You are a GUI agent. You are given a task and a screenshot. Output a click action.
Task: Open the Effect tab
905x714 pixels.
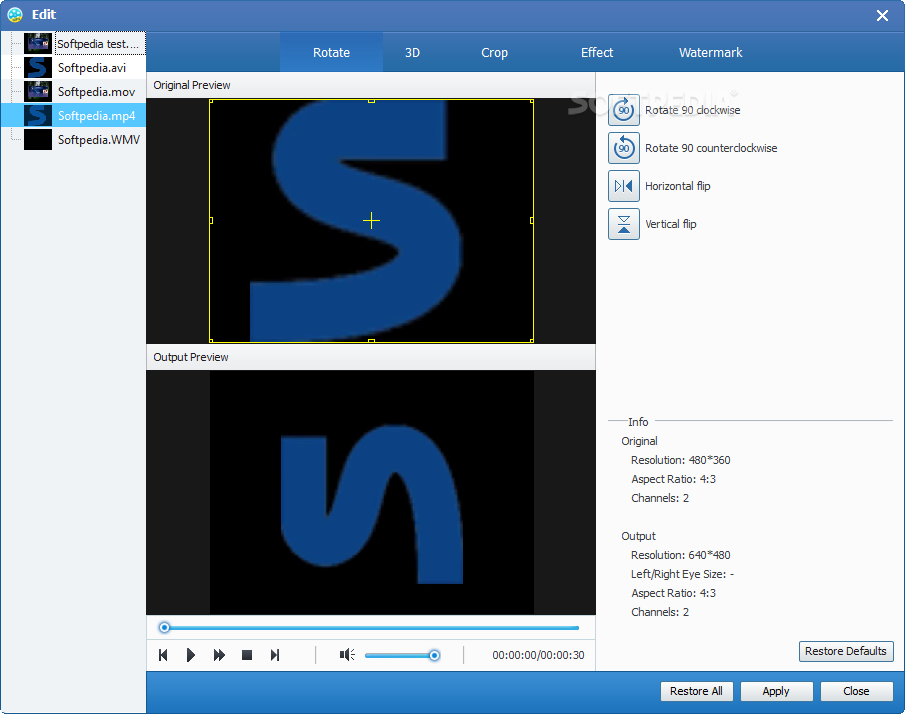[597, 53]
